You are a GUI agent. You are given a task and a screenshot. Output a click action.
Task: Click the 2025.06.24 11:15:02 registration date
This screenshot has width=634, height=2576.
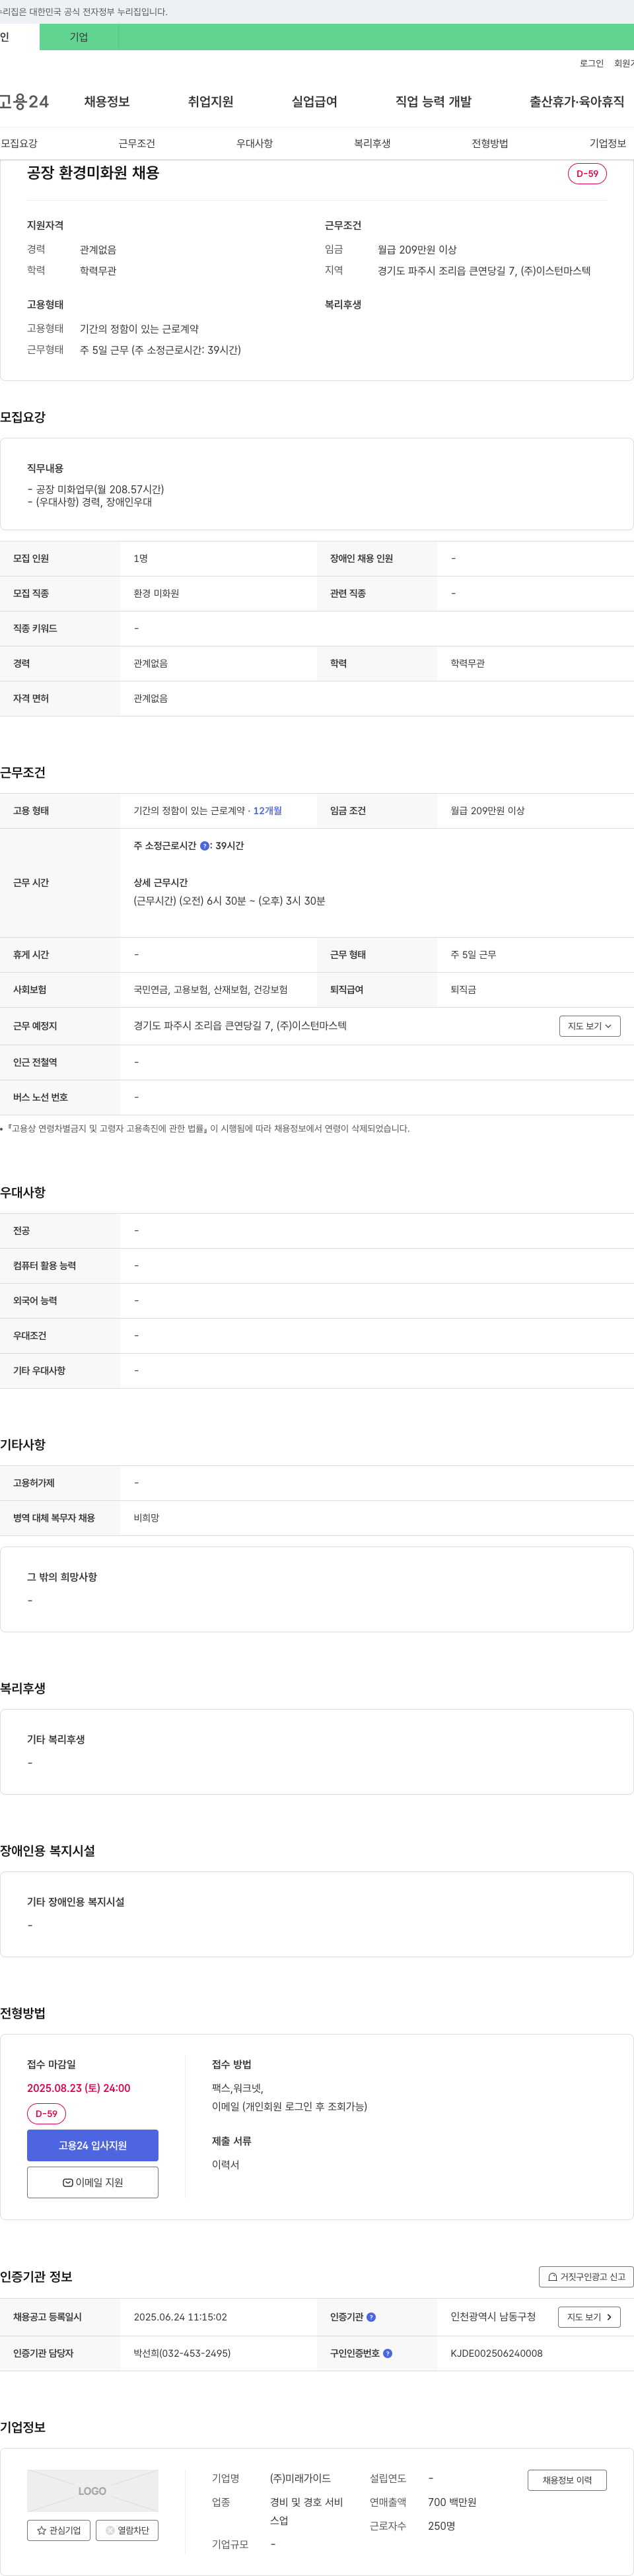click(180, 2317)
